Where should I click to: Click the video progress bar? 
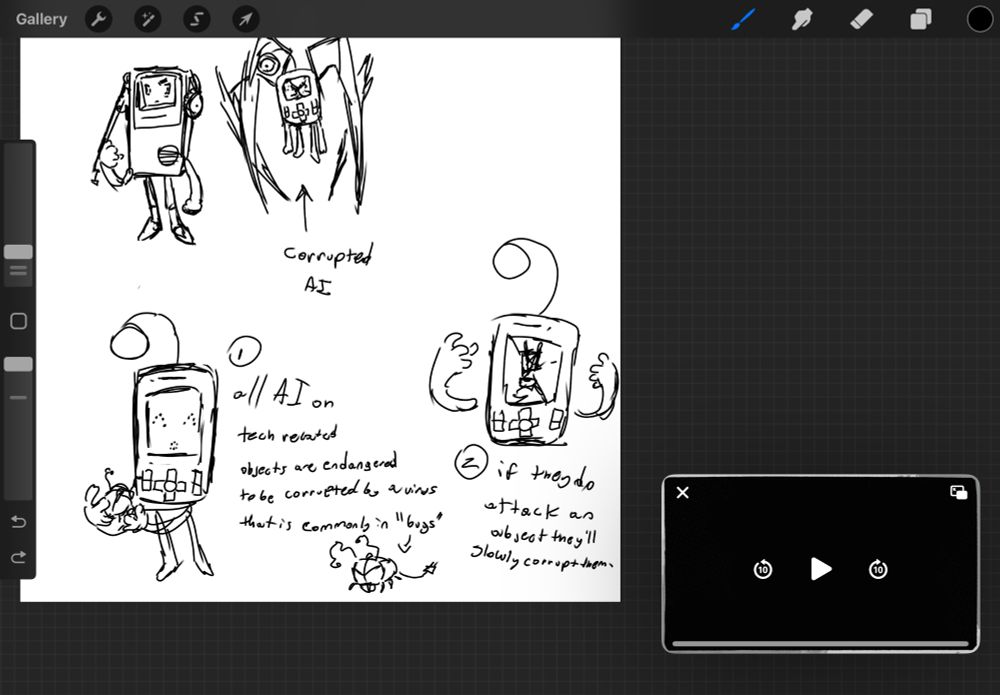(820, 644)
